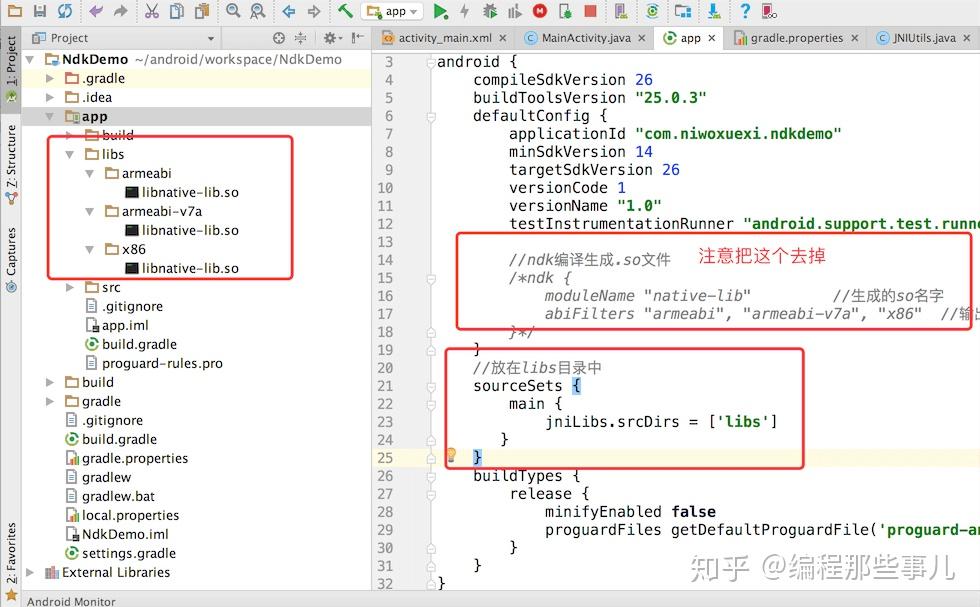Click the Undo arrow icon
Viewport: 980px width, 607px height.
(96, 11)
